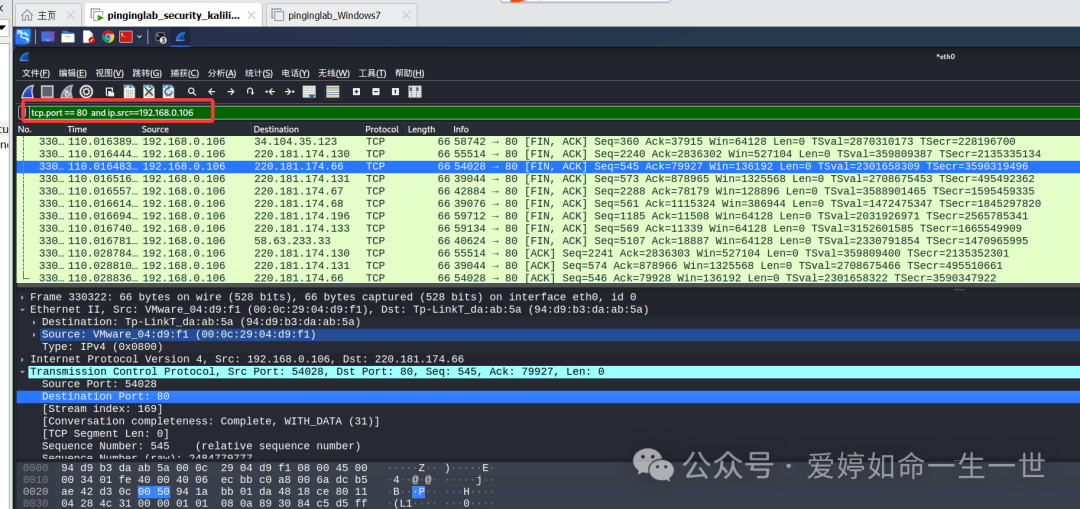Zoom out the packet text
1080x509 pixels.
pyautogui.click(x=376, y=92)
